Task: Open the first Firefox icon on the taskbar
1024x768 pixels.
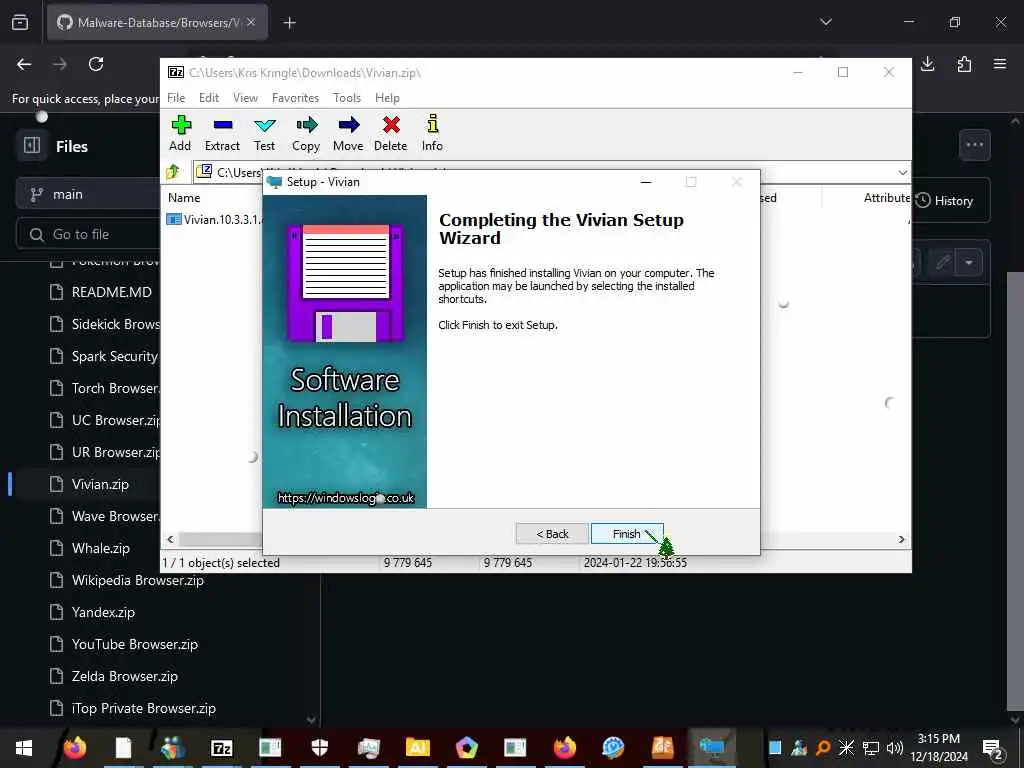Action: (x=74, y=747)
